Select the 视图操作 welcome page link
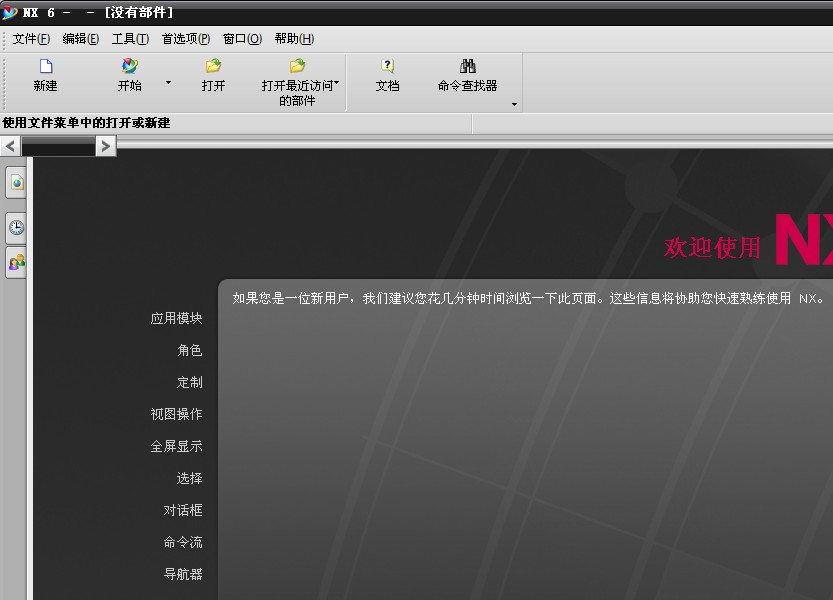The height and width of the screenshot is (600, 833). pyautogui.click(x=176, y=414)
